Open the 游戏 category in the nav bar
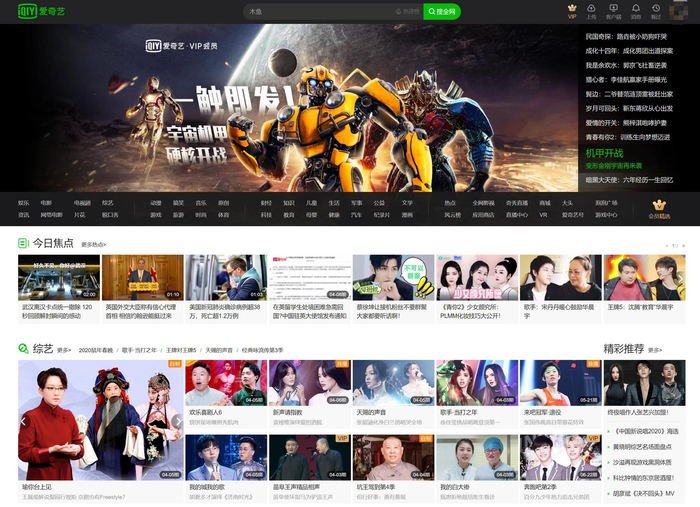700x507 pixels. coord(156,215)
